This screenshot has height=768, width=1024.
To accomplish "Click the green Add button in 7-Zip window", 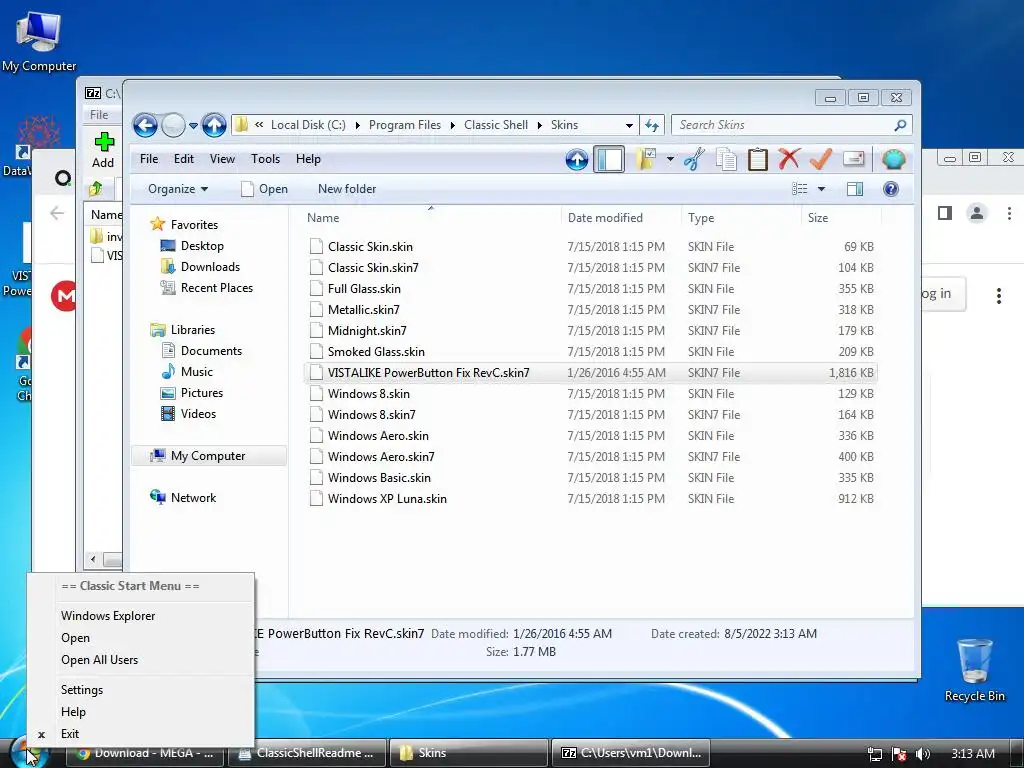I will pos(103,150).
